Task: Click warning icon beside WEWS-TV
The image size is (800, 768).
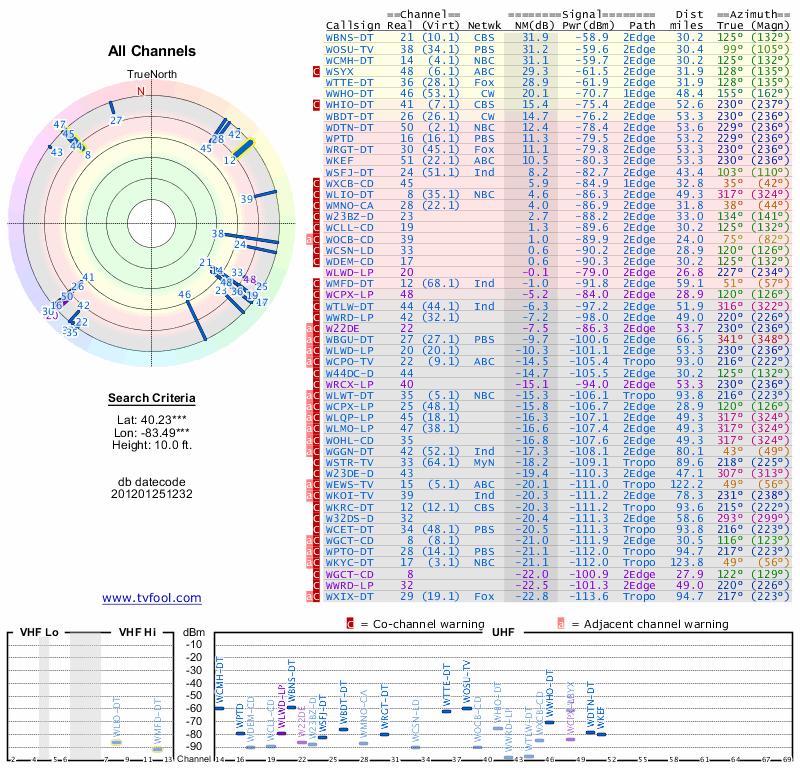Action: point(313,485)
